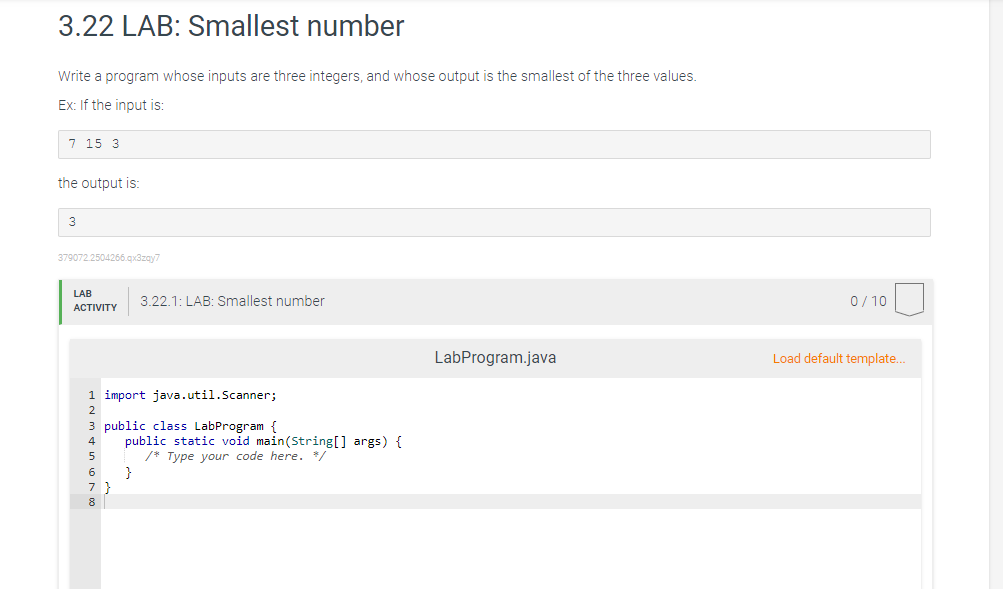Click the 0 / 10 score text

click(x=868, y=301)
